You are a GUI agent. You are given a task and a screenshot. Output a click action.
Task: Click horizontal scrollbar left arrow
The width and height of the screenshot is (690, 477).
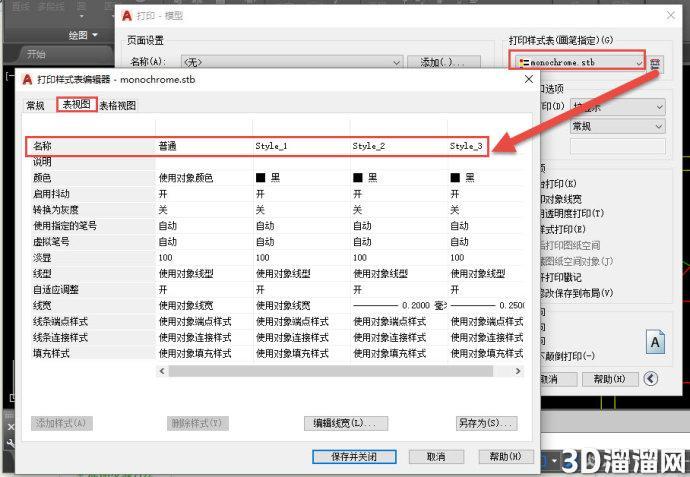coord(162,371)
